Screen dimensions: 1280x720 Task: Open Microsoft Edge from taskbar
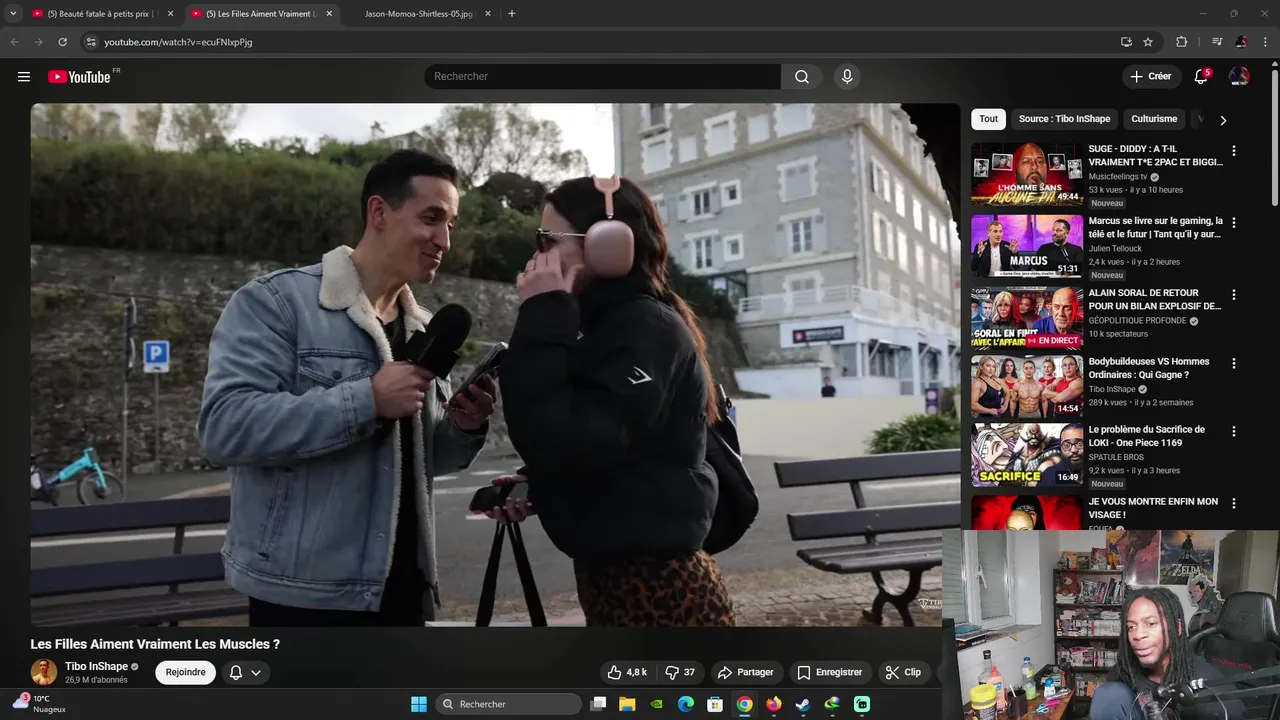685,704
